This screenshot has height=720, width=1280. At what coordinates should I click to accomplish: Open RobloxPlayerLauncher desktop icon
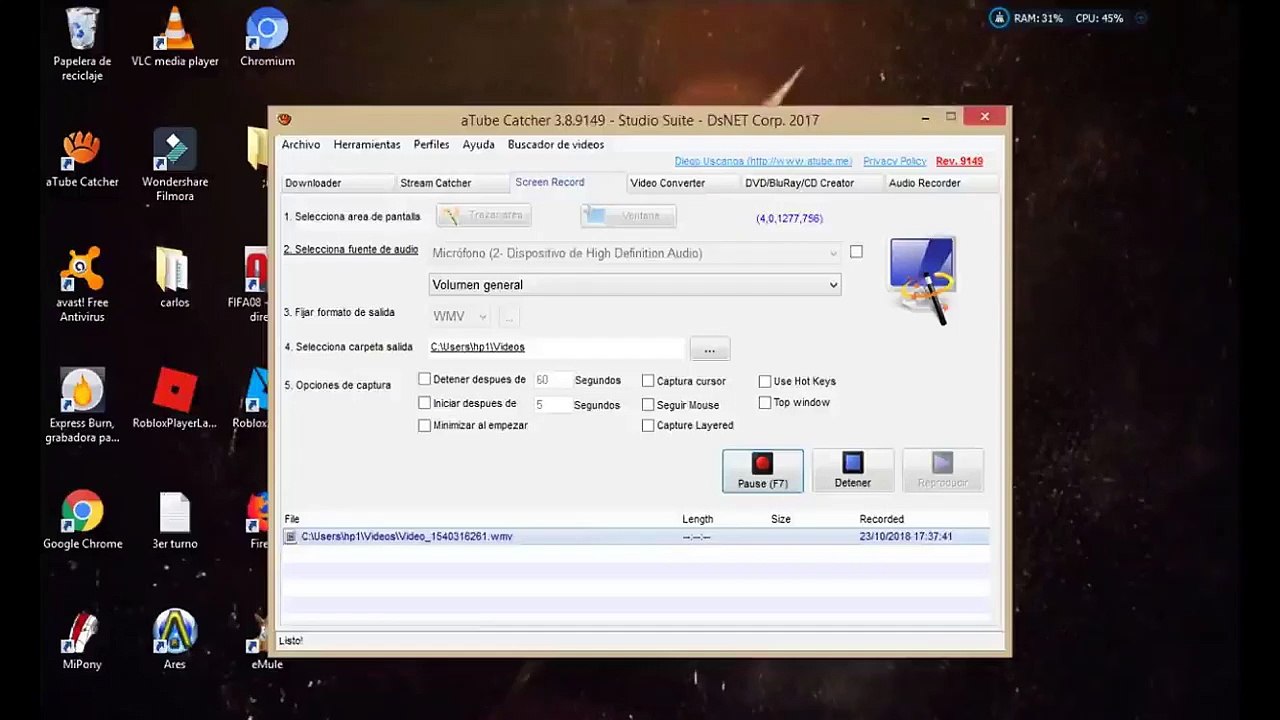[x=175, y=398]
